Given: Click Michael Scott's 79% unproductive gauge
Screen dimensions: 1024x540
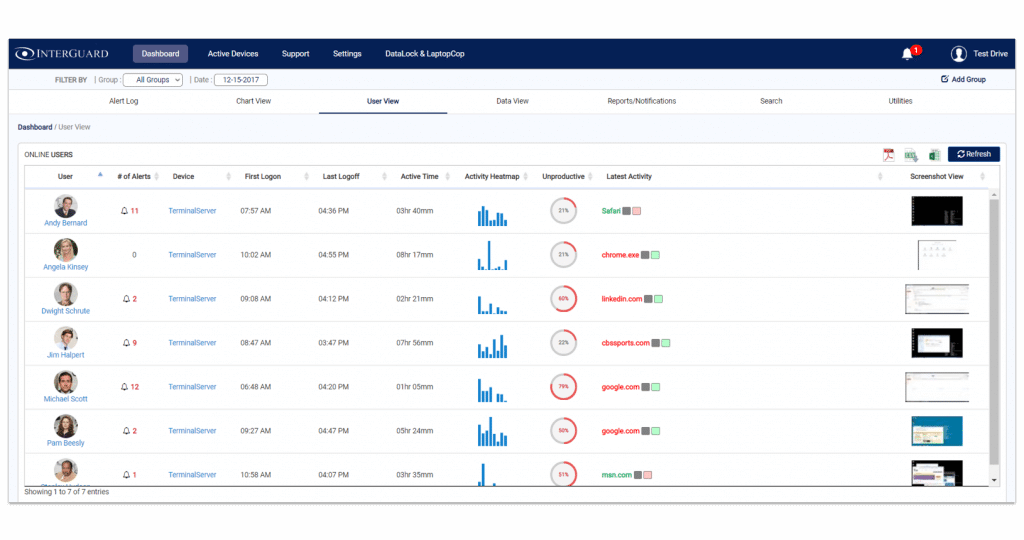Looking at the screenshot, I should pos(563,387).
